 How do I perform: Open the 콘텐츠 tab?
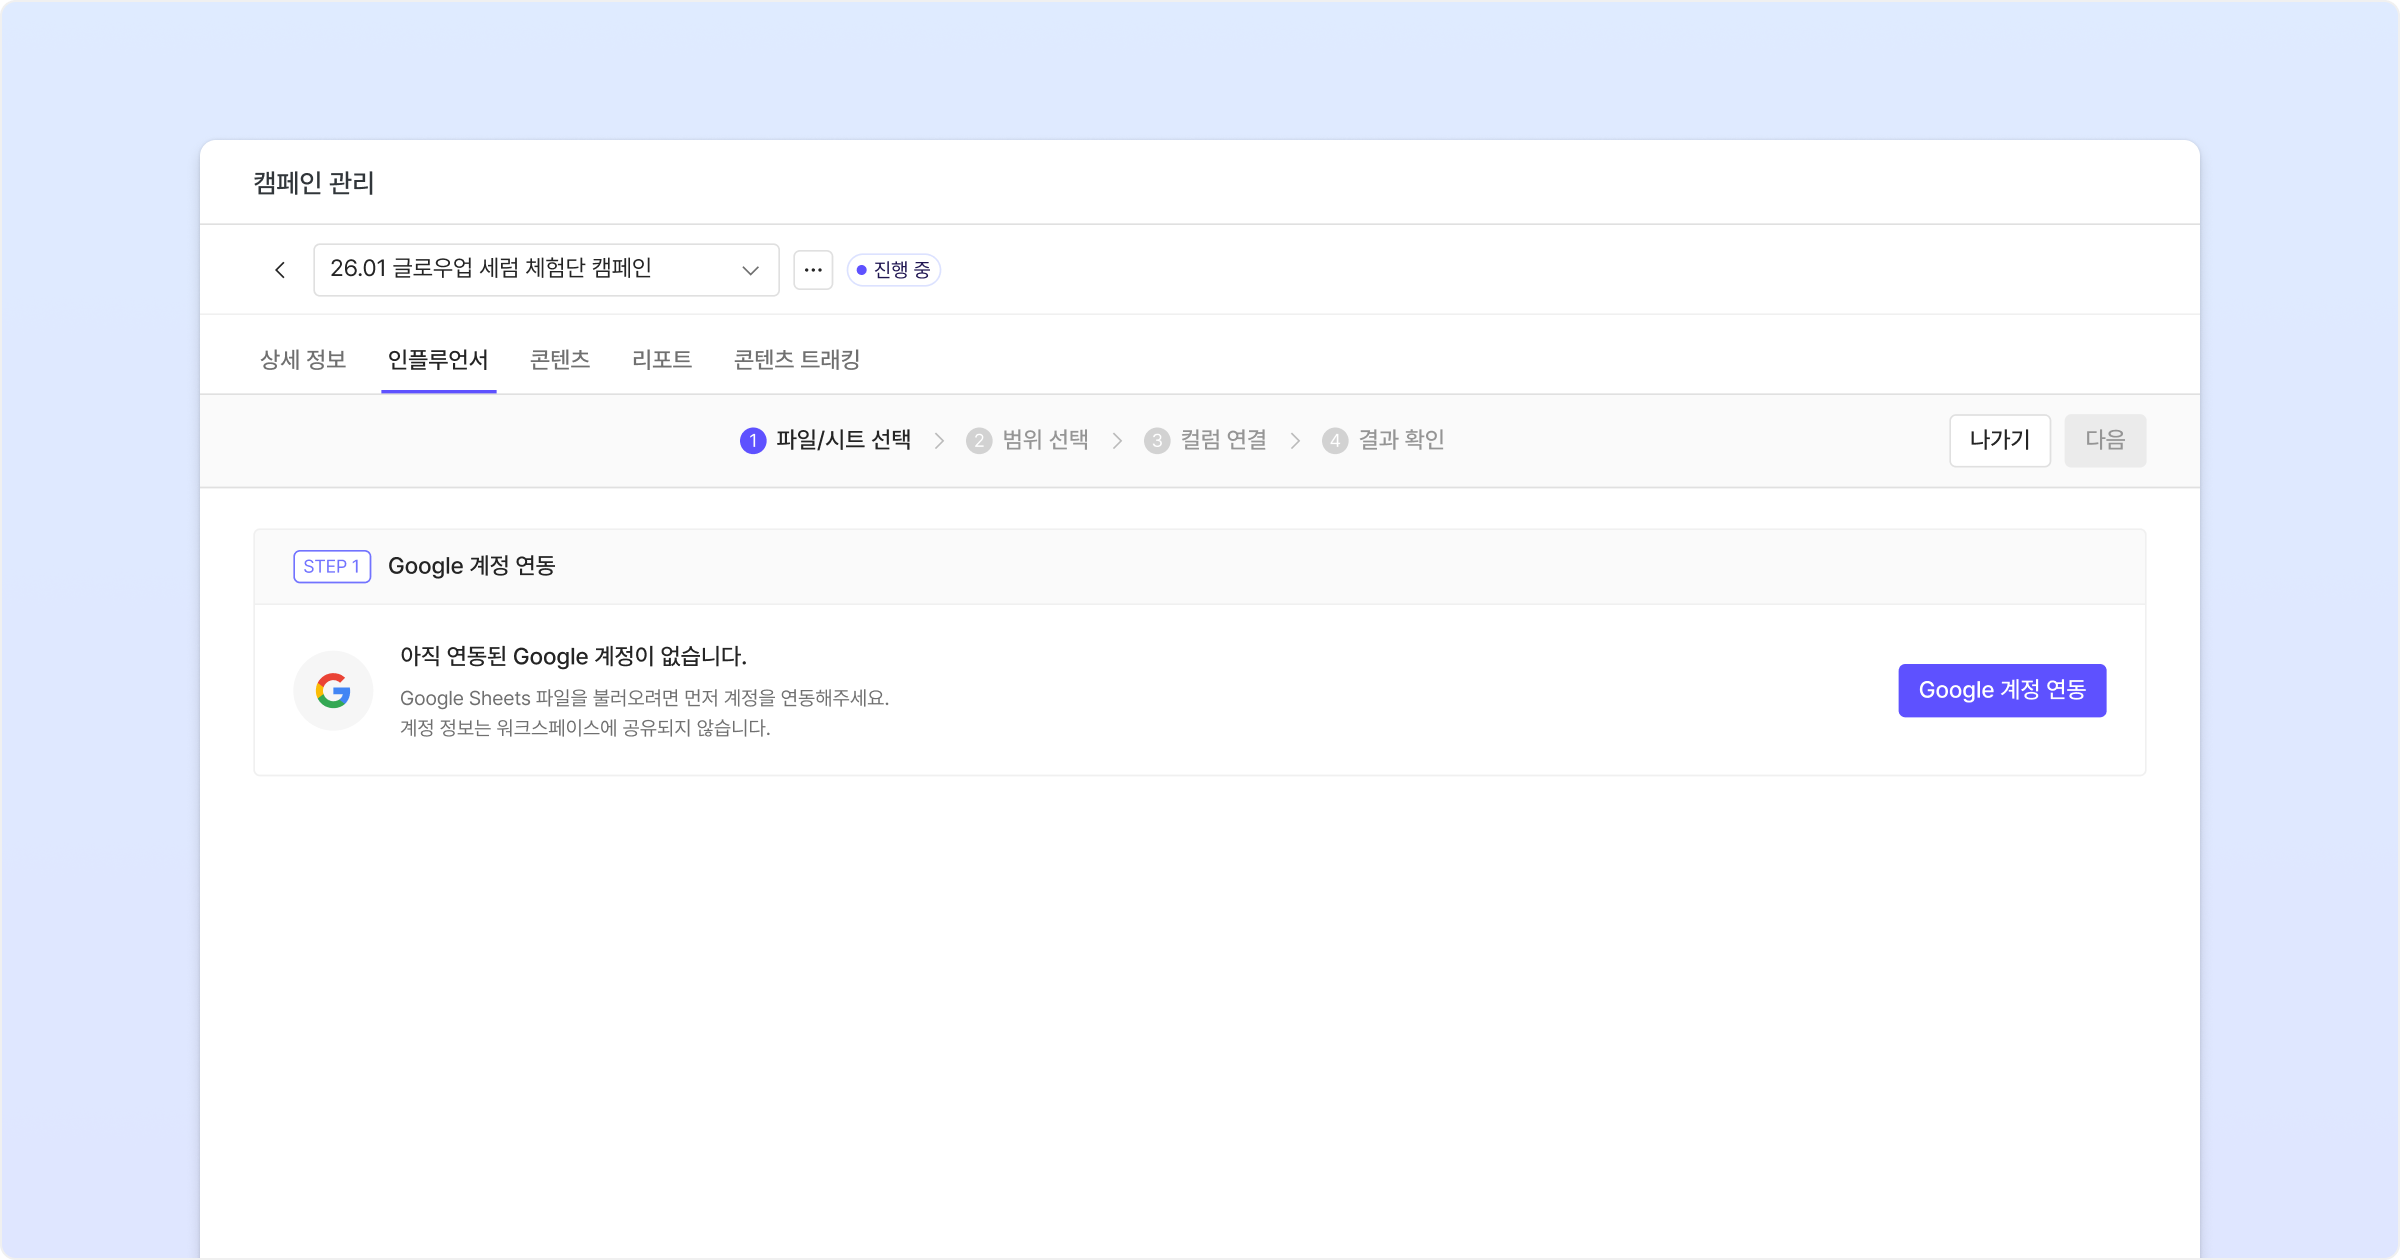560,360
